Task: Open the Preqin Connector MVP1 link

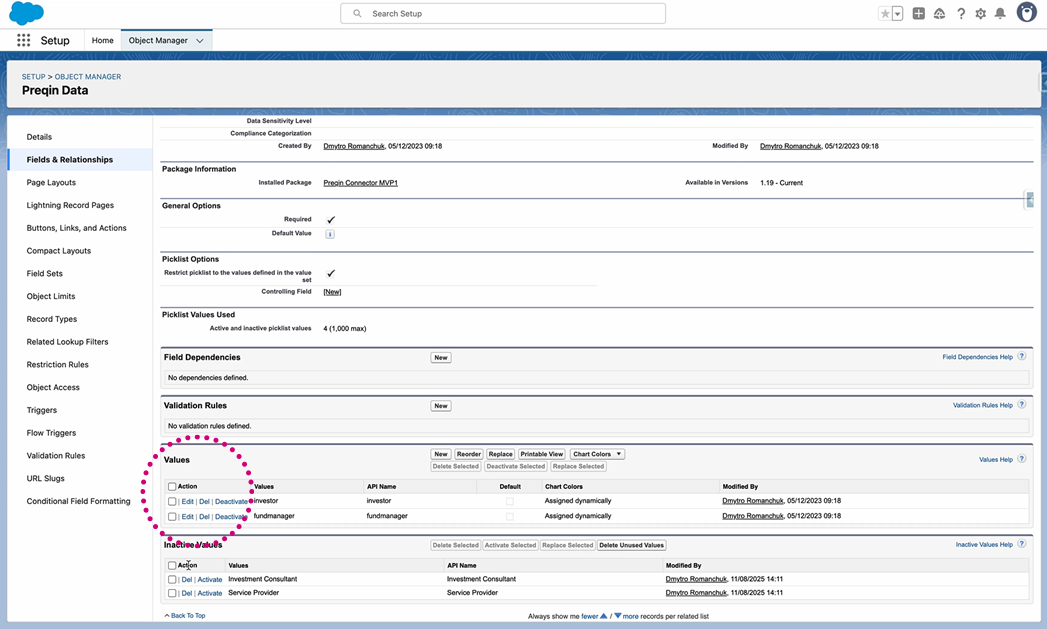Action: pos(360,183)
